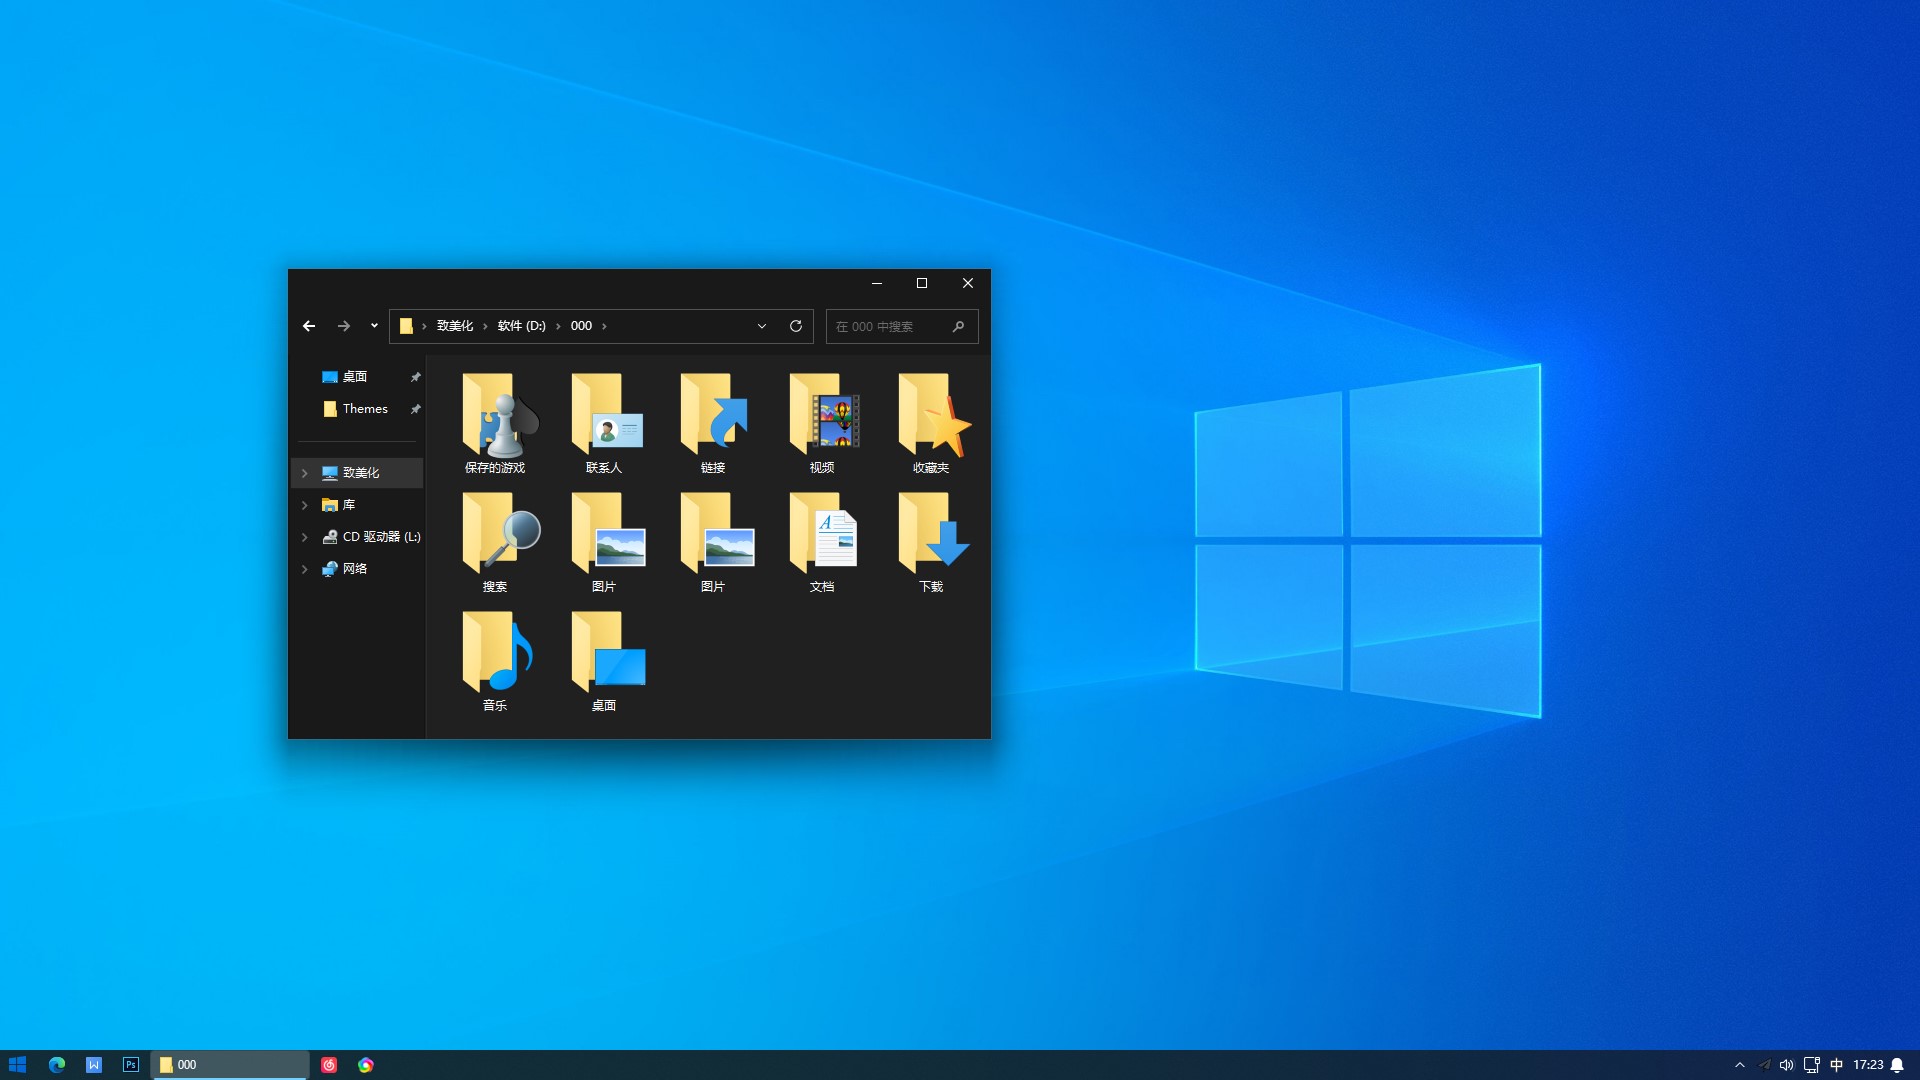Expand the 库 libraries tree item

click(305, 504)
